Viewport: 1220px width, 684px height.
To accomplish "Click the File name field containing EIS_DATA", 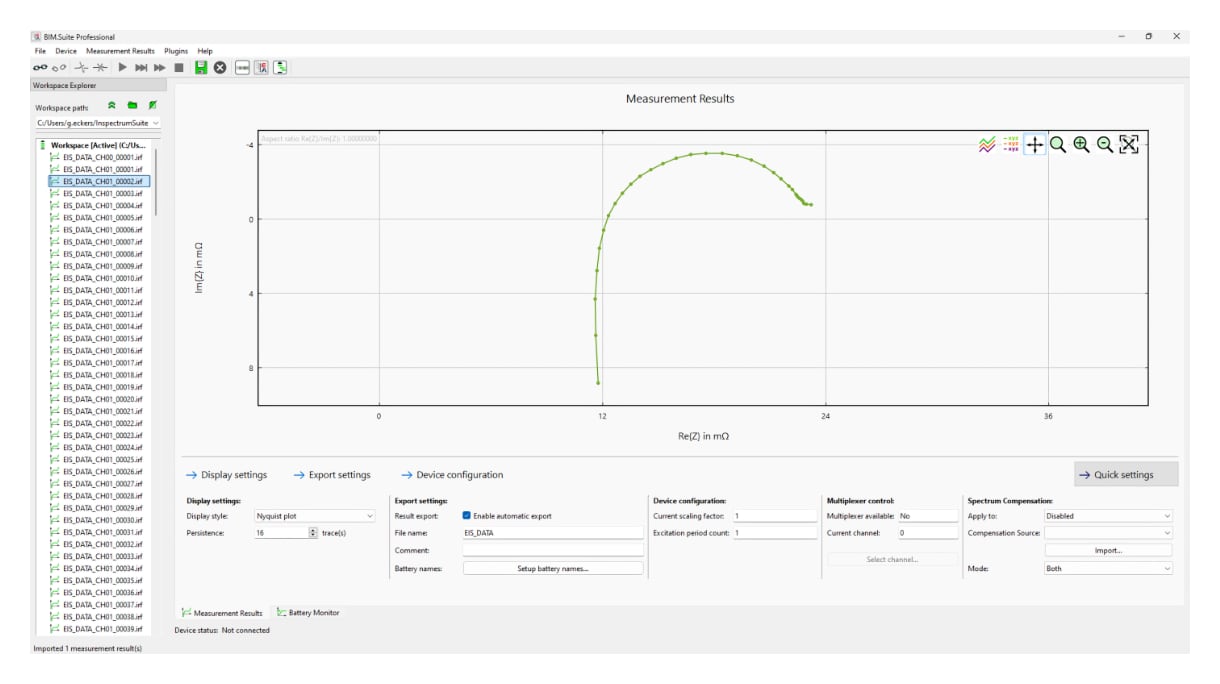I will pos(553,533).
